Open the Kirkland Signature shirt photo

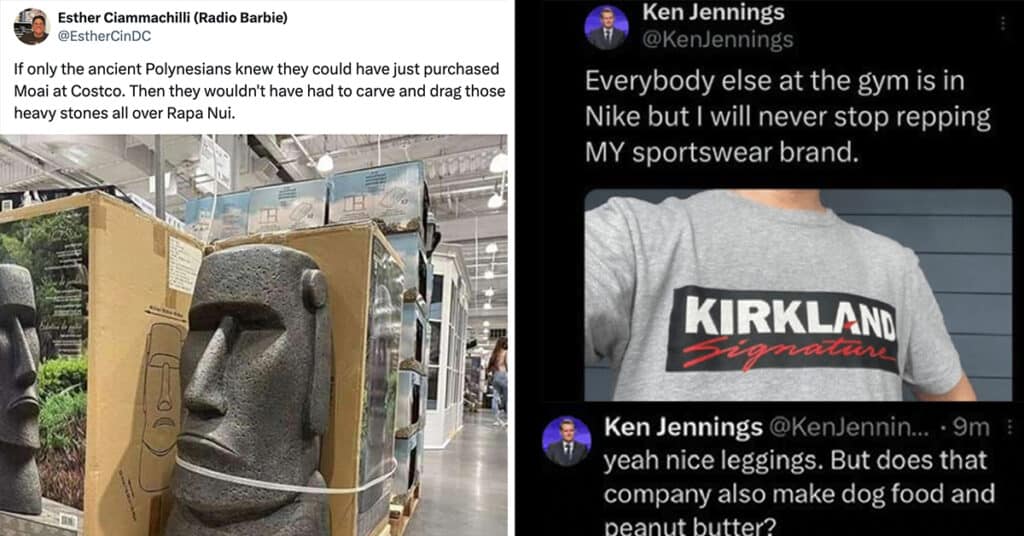798,295
